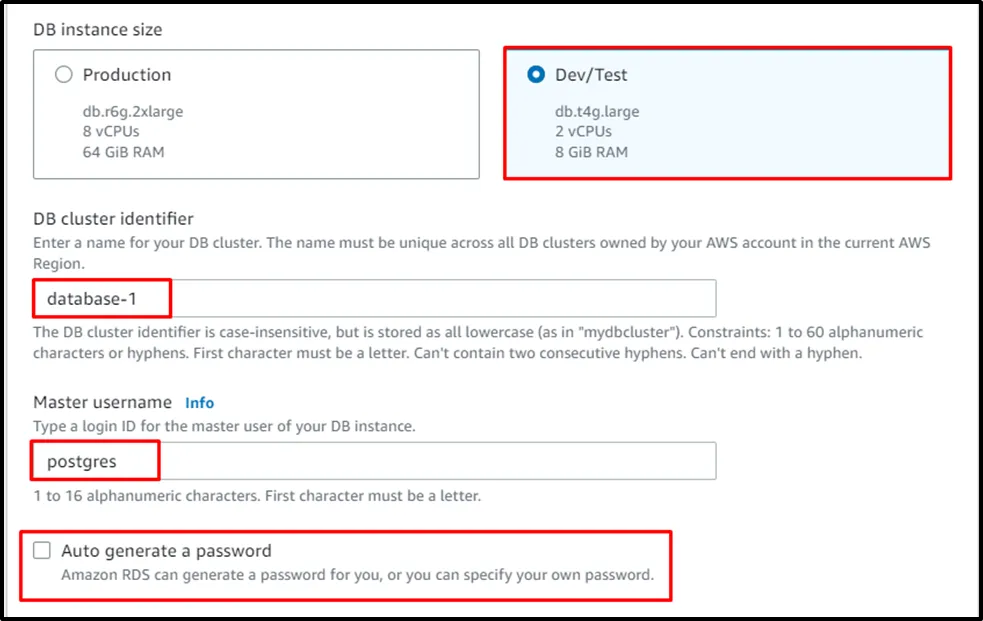The height and width of the screenshot is (621, 983).
Task: Click the 'Auto generate a password' label text
Action: (x=166, y=551)
